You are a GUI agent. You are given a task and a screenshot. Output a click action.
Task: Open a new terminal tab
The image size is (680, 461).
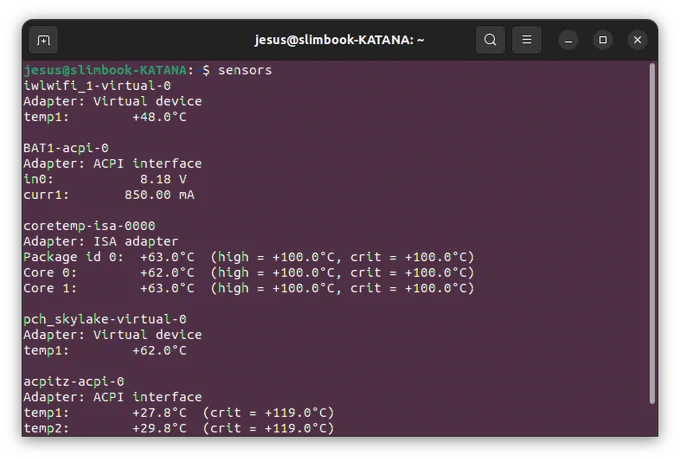pyautogui.click(x=43, y=40)
